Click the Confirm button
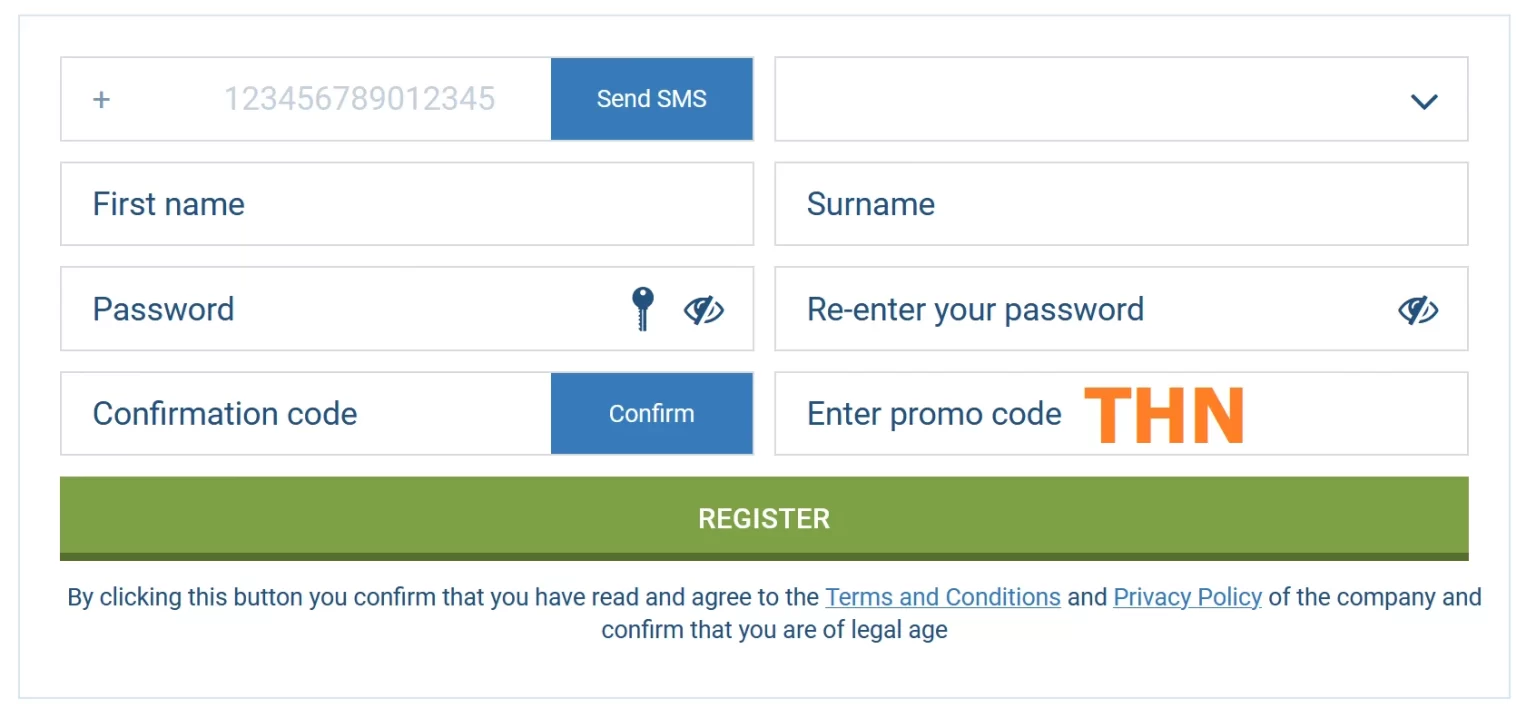 (x=652, y=413)
